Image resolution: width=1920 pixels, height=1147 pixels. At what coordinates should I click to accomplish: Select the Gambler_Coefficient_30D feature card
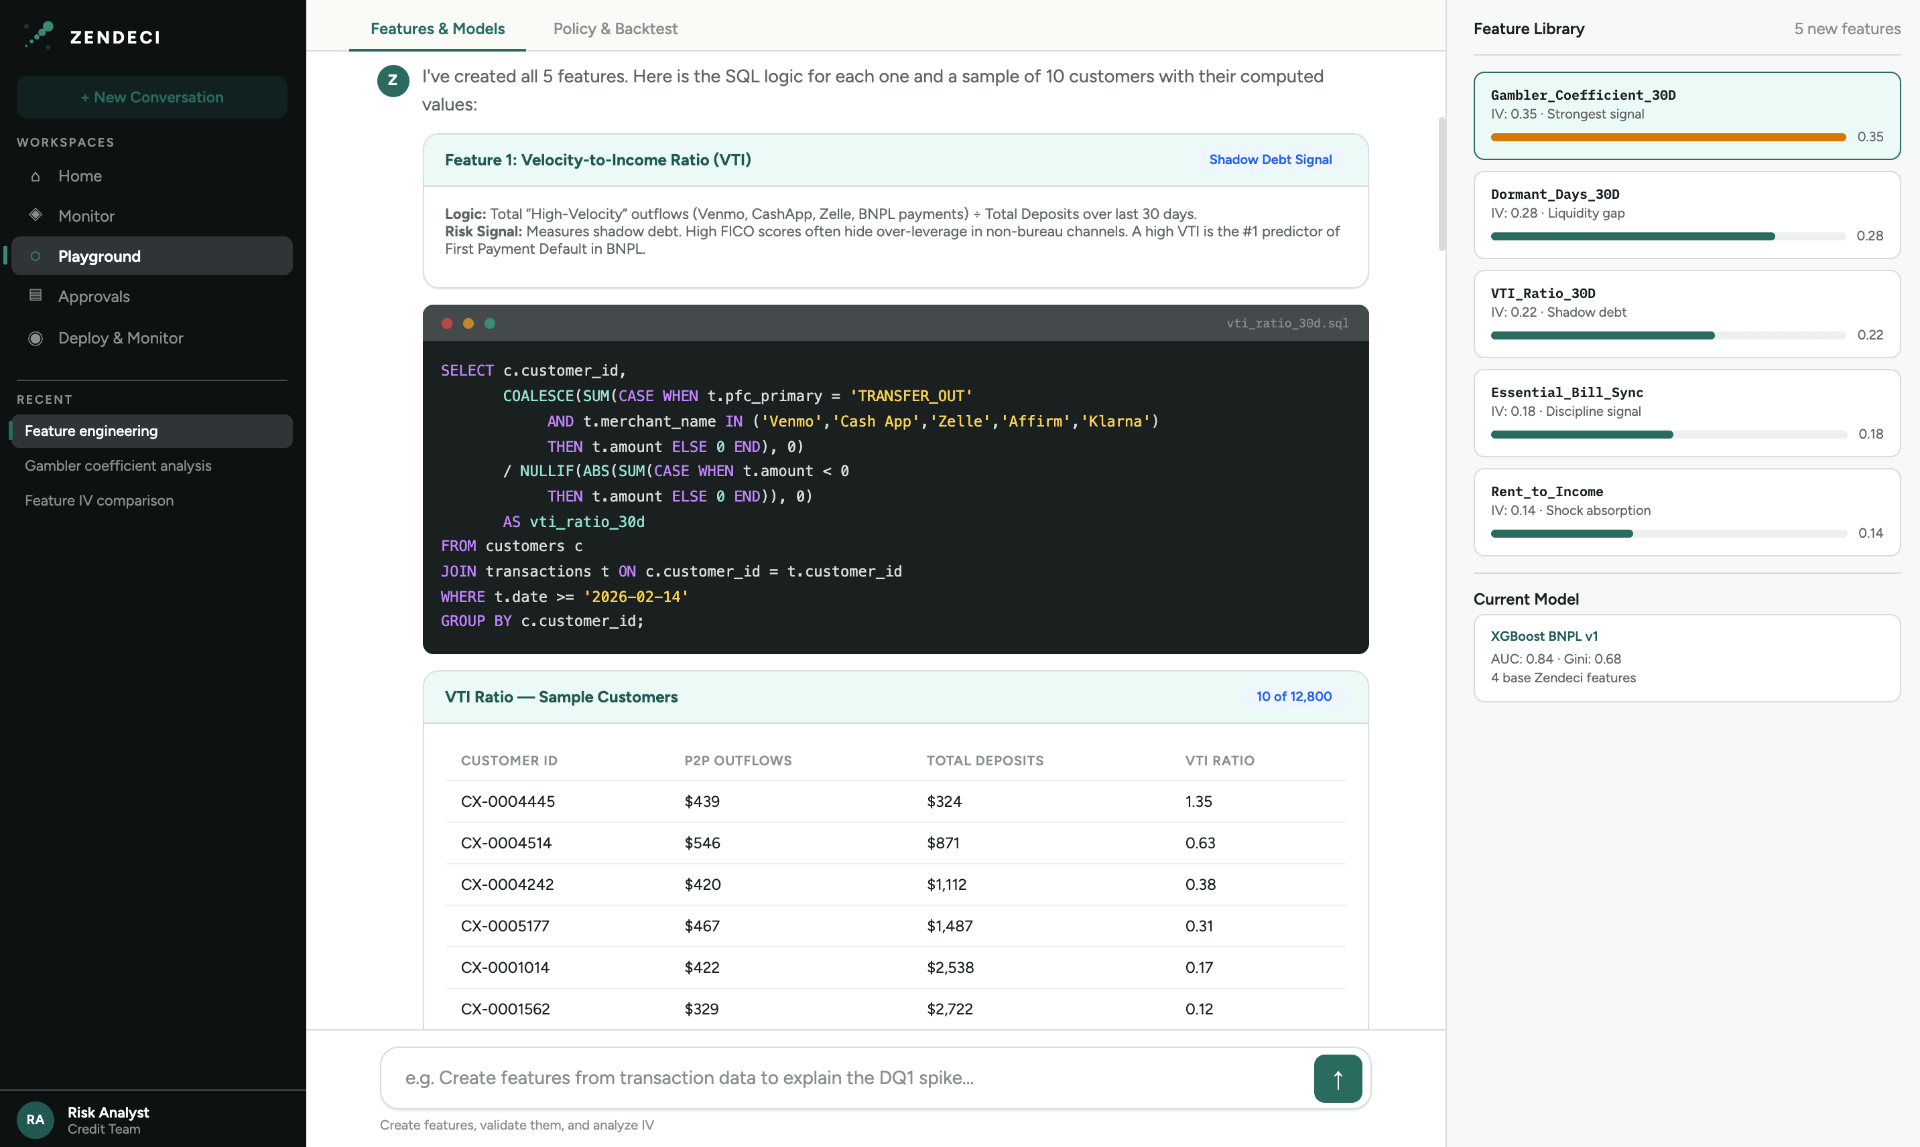pyautogui.click(x=1687, y=116)
